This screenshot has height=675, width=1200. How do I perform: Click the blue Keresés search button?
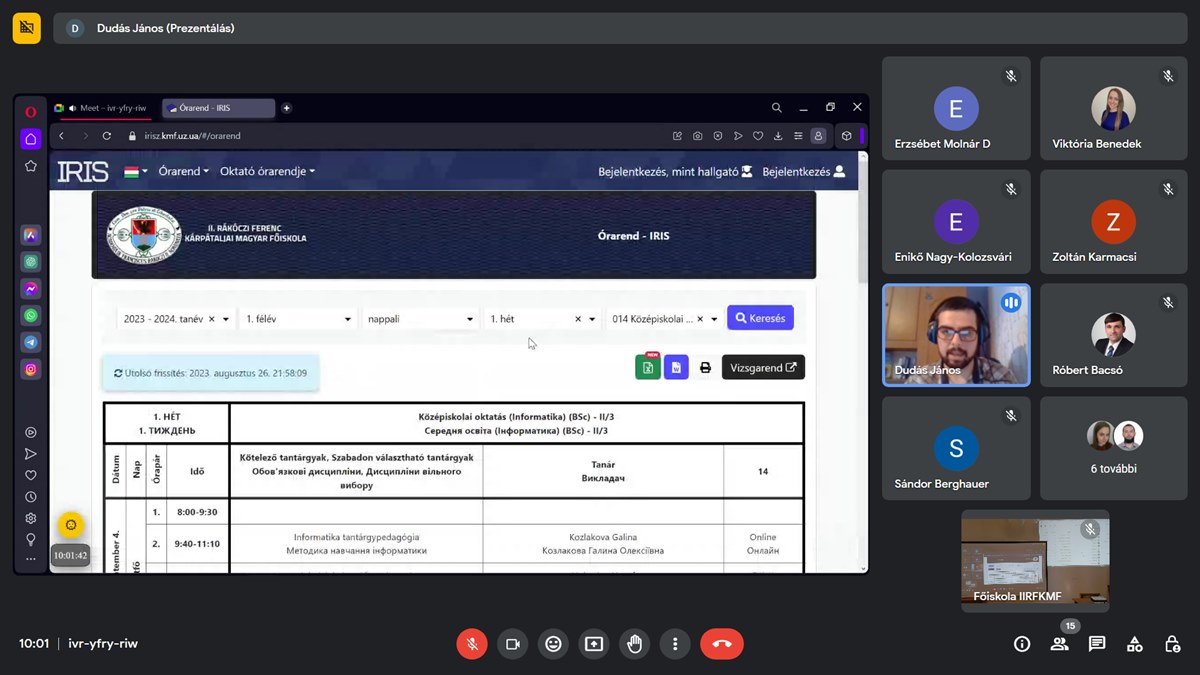click(x=760, y=318)
